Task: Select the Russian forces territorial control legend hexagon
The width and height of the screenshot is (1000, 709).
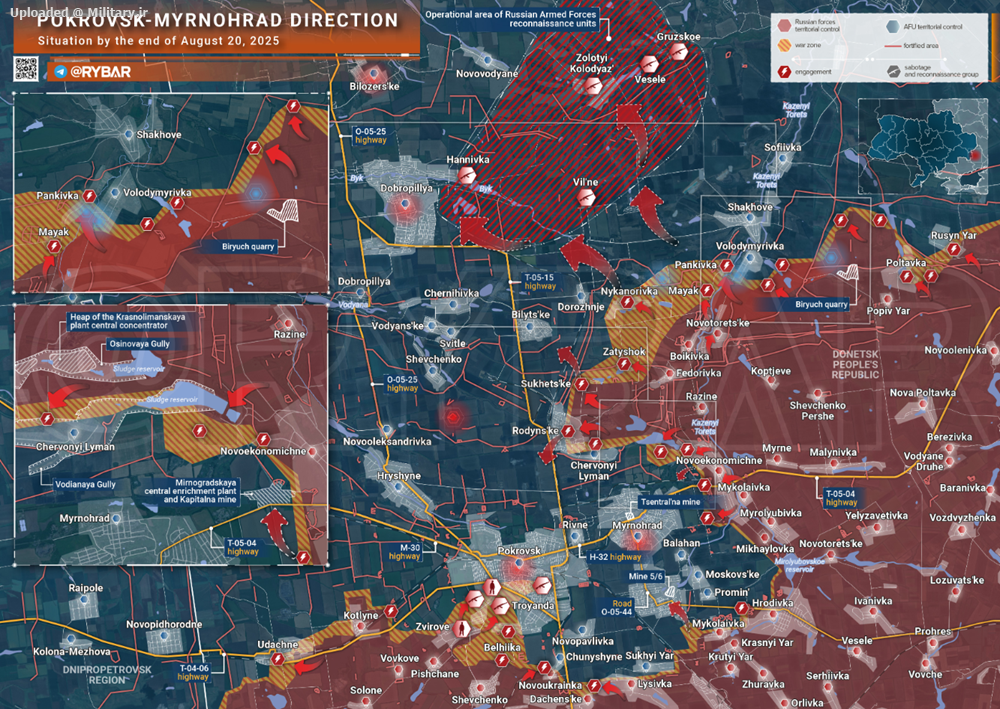Action: 784,26
